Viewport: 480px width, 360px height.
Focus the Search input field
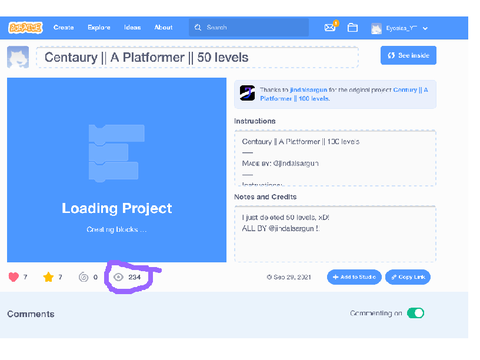coord(249,27)
